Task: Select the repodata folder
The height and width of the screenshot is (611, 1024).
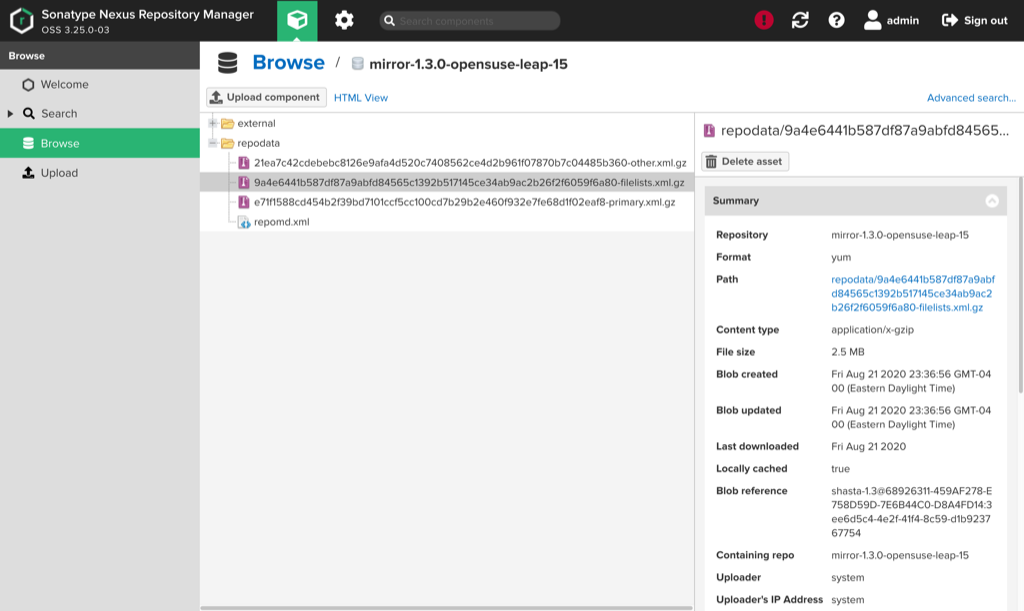Action: (x=258, y=143)
